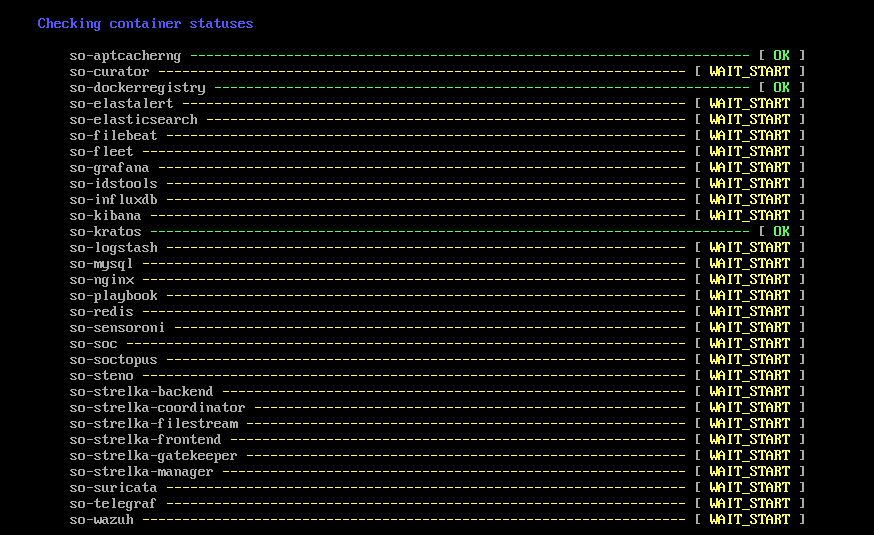Click WAIT_START status of so-soctopus

749,360
